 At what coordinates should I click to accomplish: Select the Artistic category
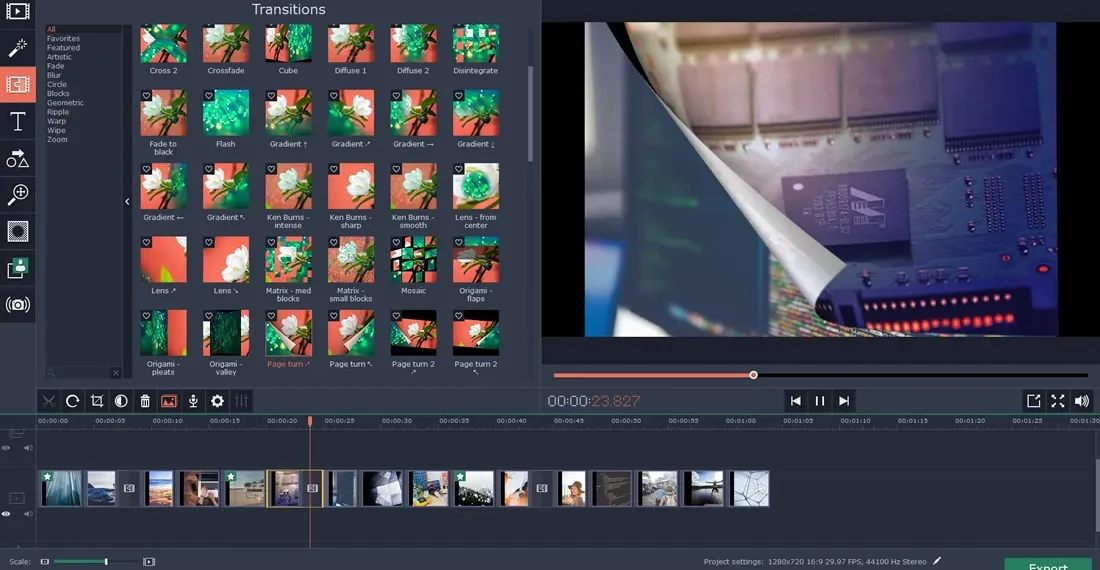click(x=59, y=57)
